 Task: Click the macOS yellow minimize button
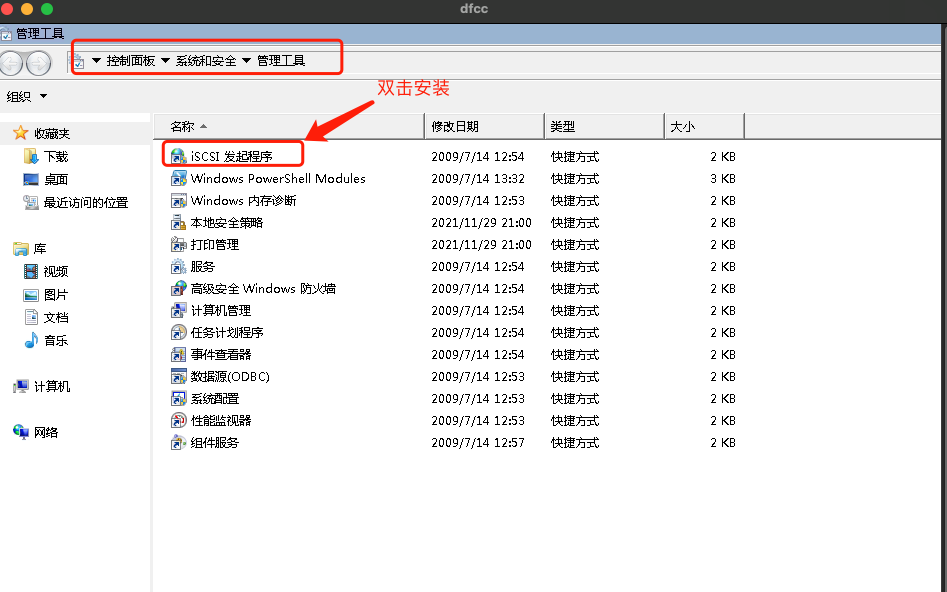(x=27, y=8)
